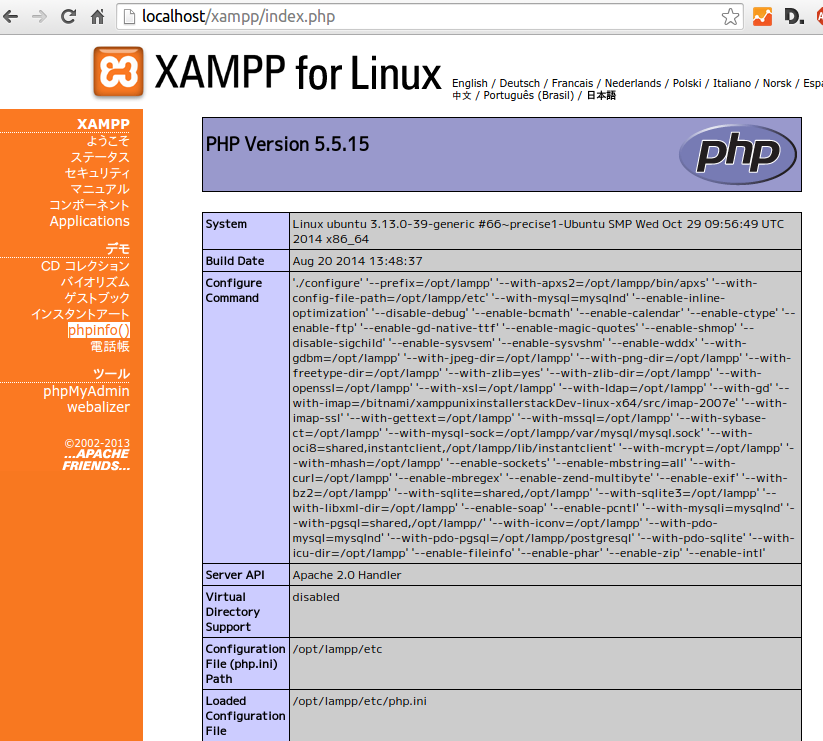Viewport: 823px width, 741px height.
Task: Click the 'Server API' row label
Action: 235,575
